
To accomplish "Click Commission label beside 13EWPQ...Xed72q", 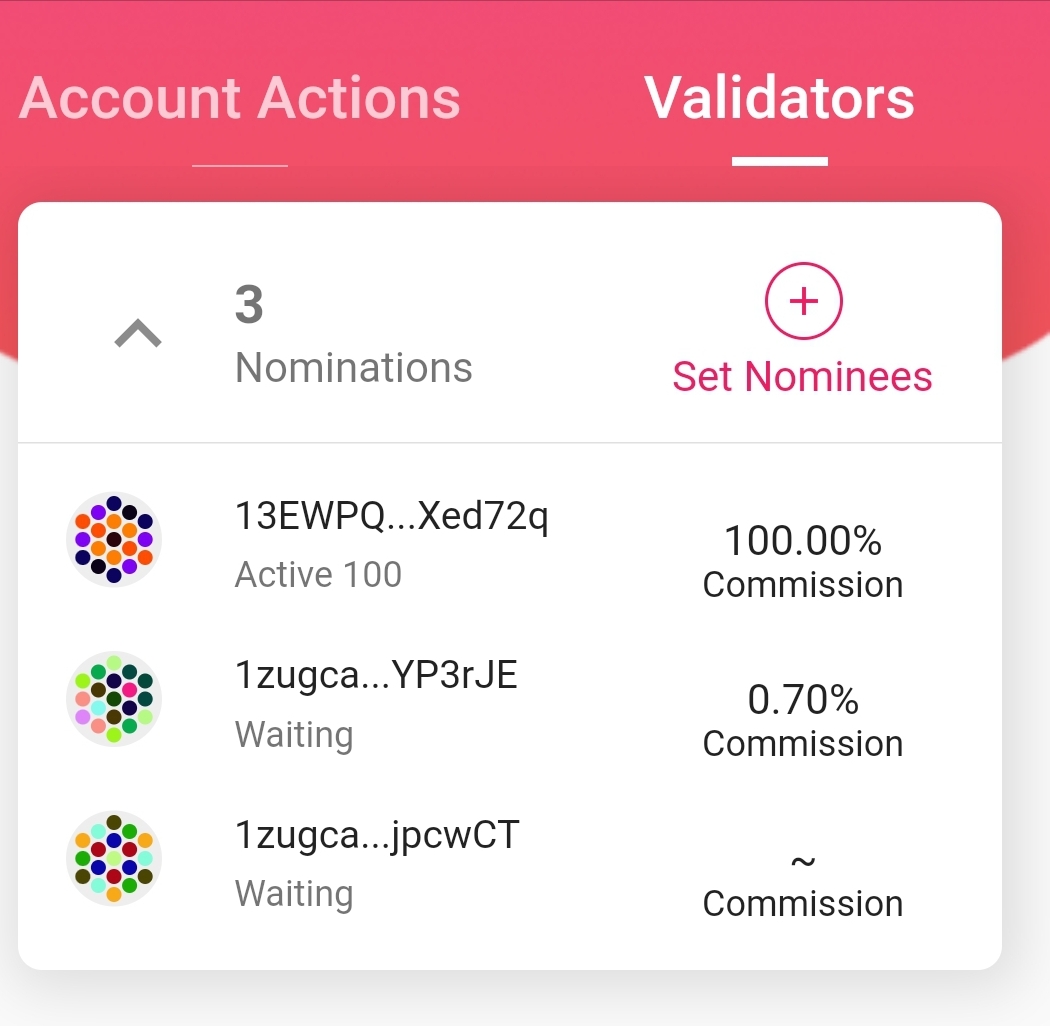I will click(803, 585).
